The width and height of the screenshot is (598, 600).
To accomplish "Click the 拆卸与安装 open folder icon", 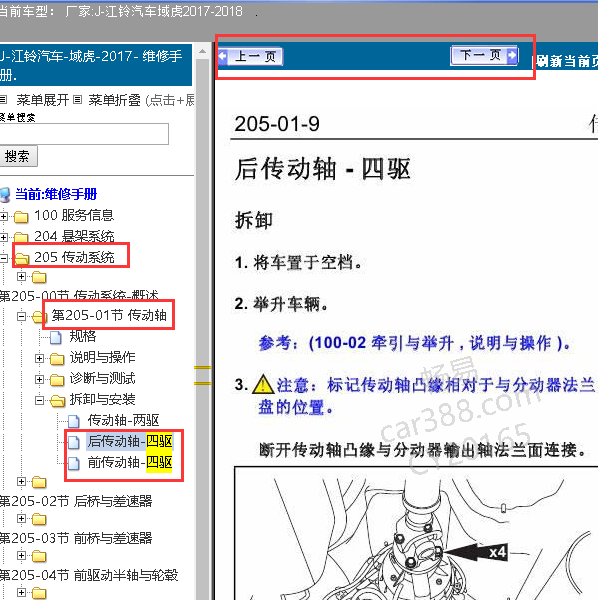I will pos(58,401).
